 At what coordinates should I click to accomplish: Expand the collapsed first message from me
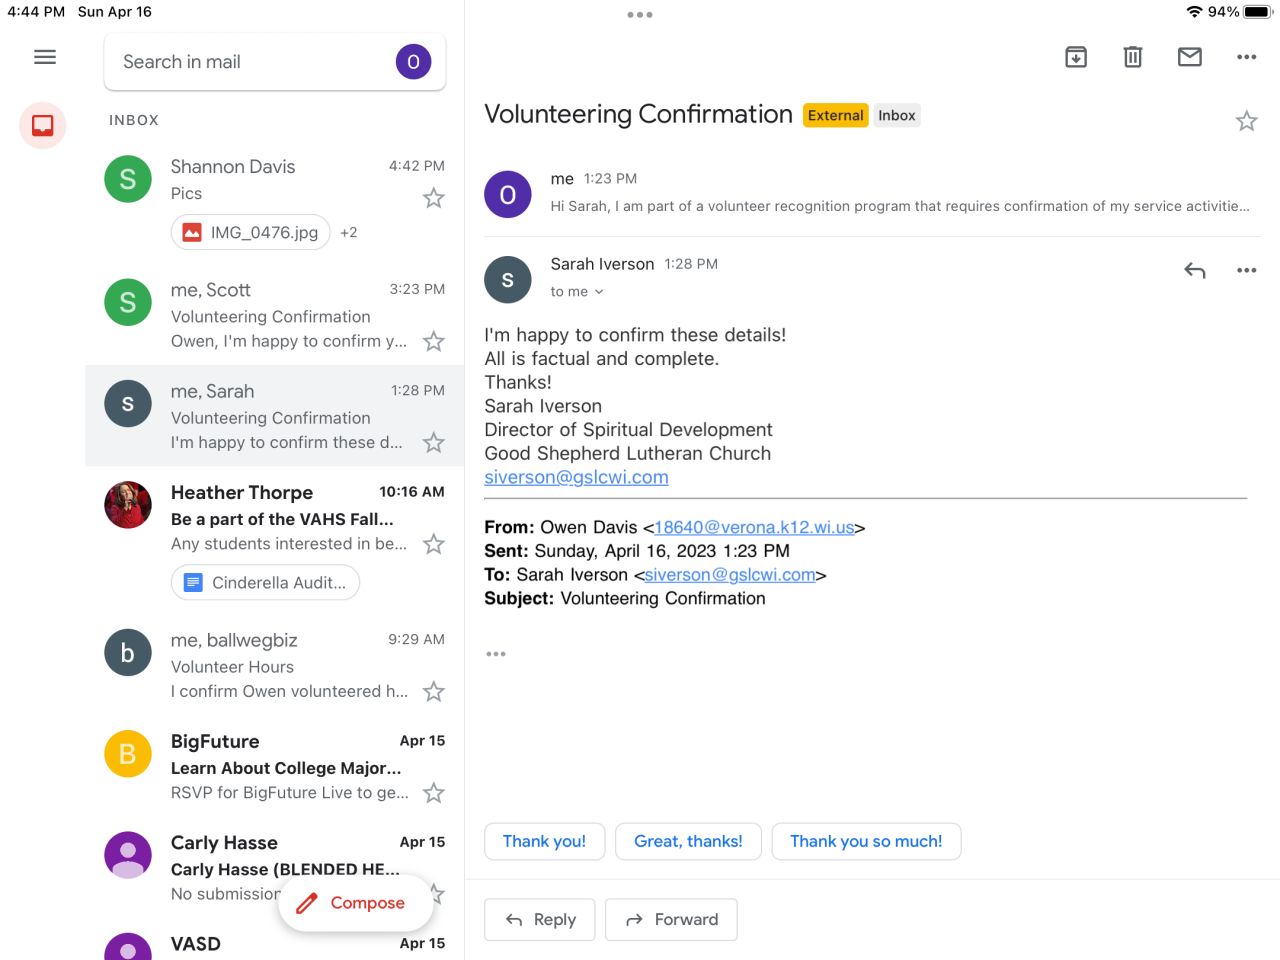(900, 193)
